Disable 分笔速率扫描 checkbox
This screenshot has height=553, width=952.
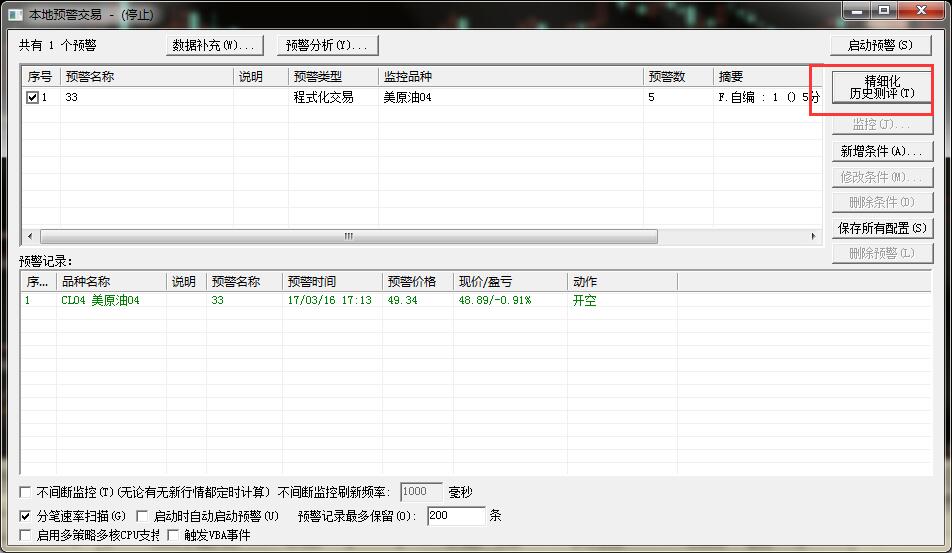pos(26,516)
